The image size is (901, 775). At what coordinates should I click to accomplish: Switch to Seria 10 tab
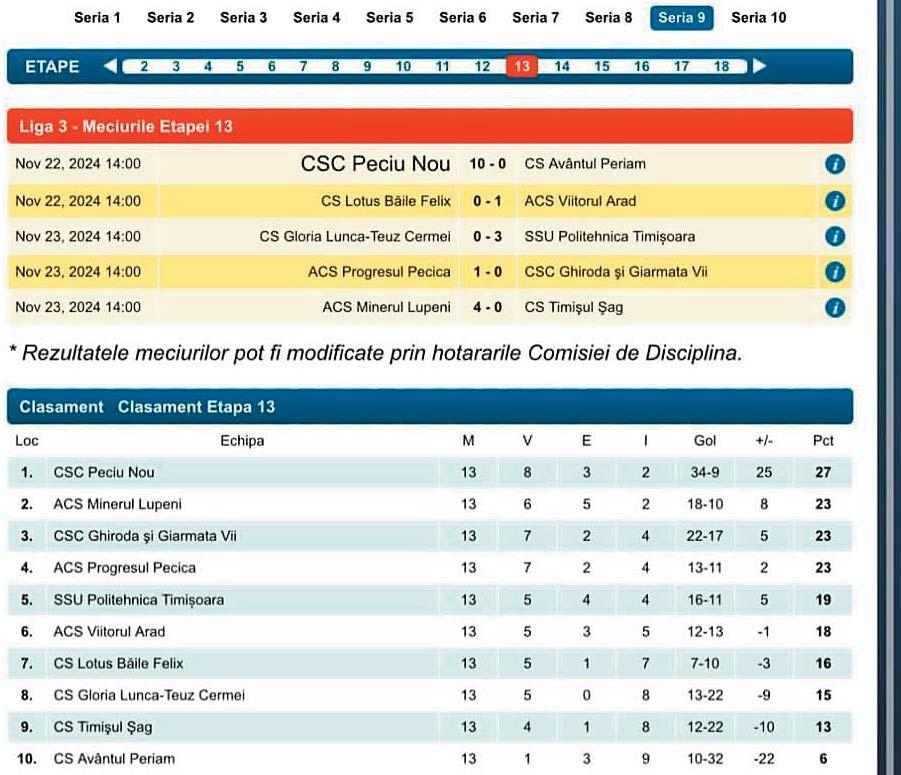758,18
